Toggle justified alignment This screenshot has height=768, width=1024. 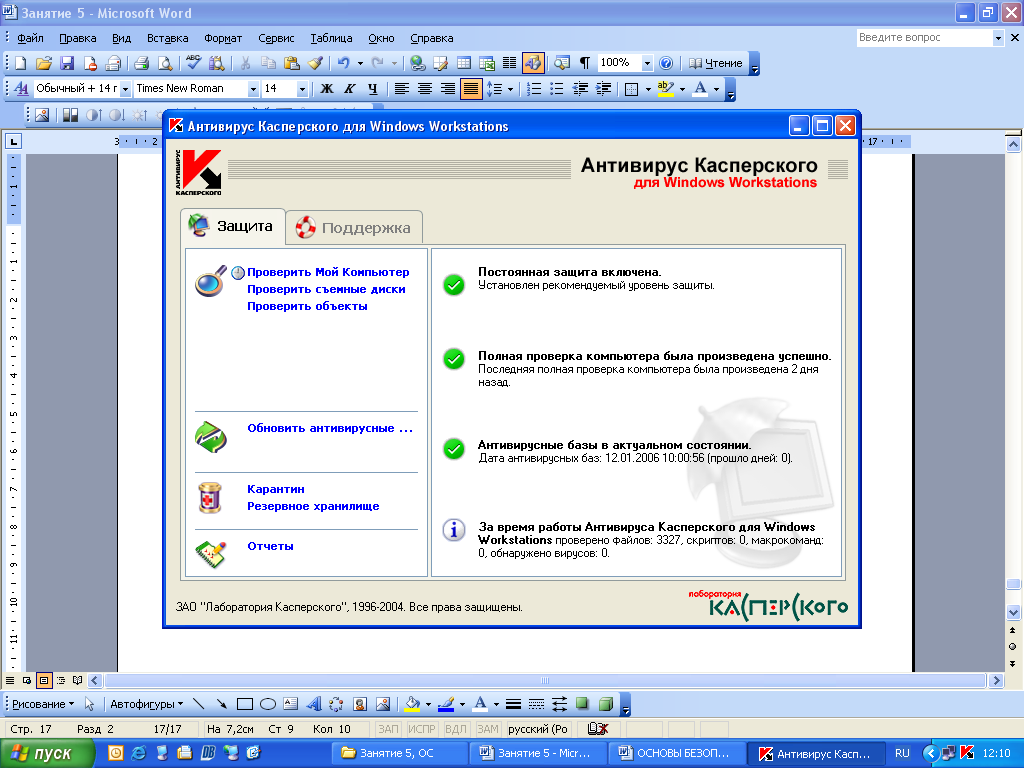pos(470,89)
